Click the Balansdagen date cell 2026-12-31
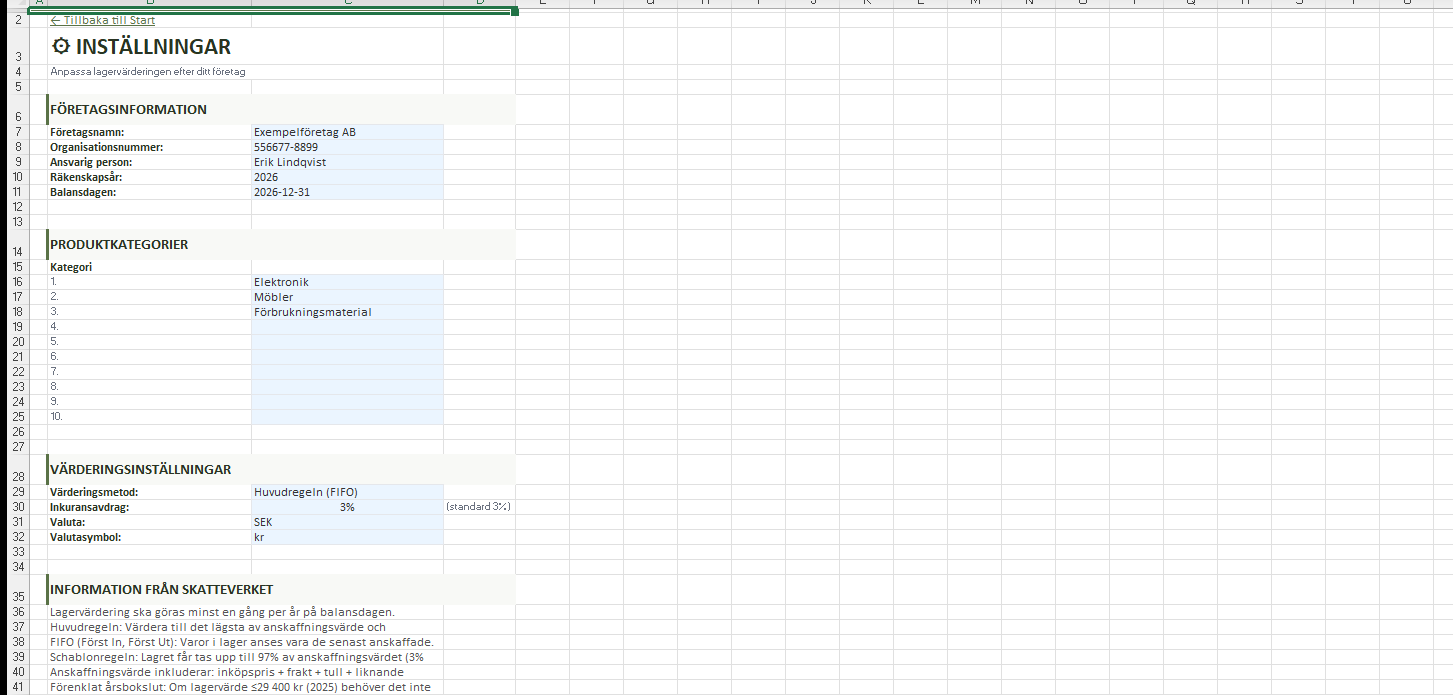 [x=347, y=192]
